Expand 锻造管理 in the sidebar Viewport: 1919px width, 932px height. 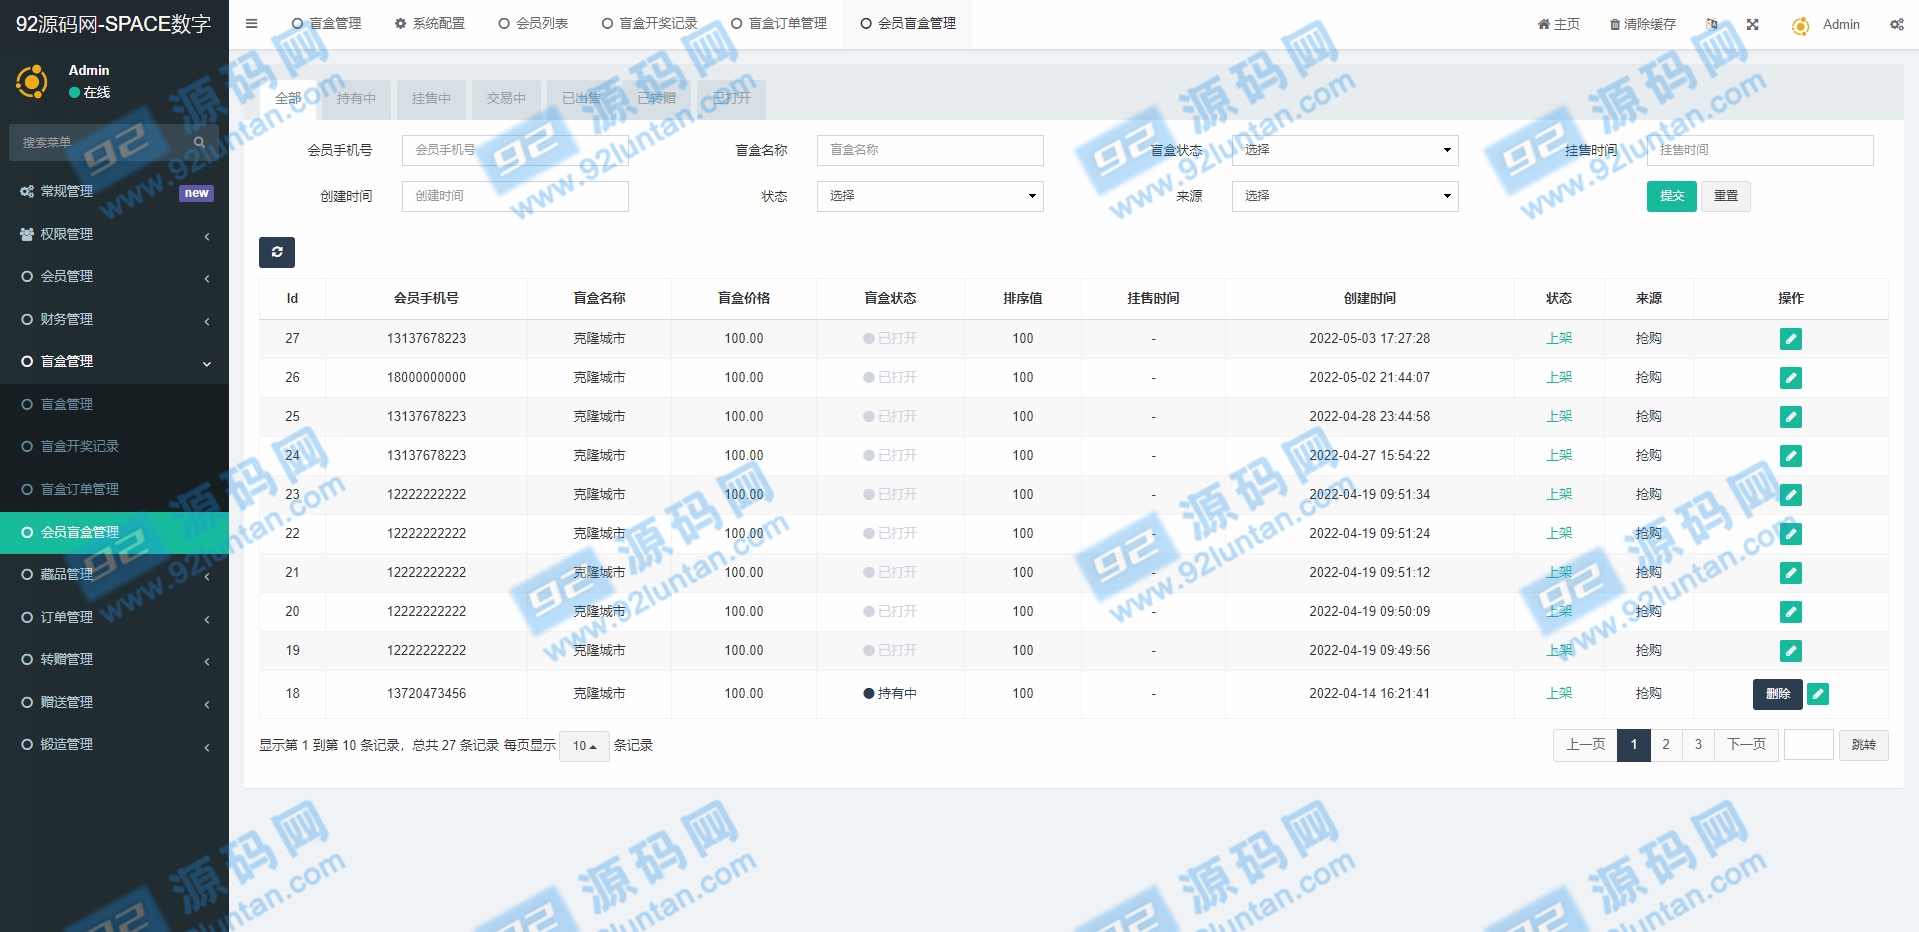tap(114, 744)
